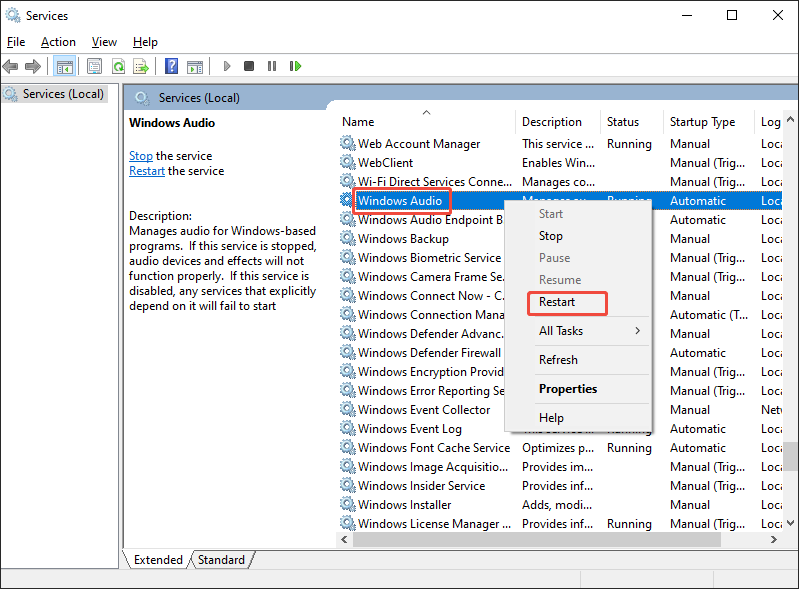Select the Windows Connect Now row
The image size is (799, 589).
click(x=560, y=296)
